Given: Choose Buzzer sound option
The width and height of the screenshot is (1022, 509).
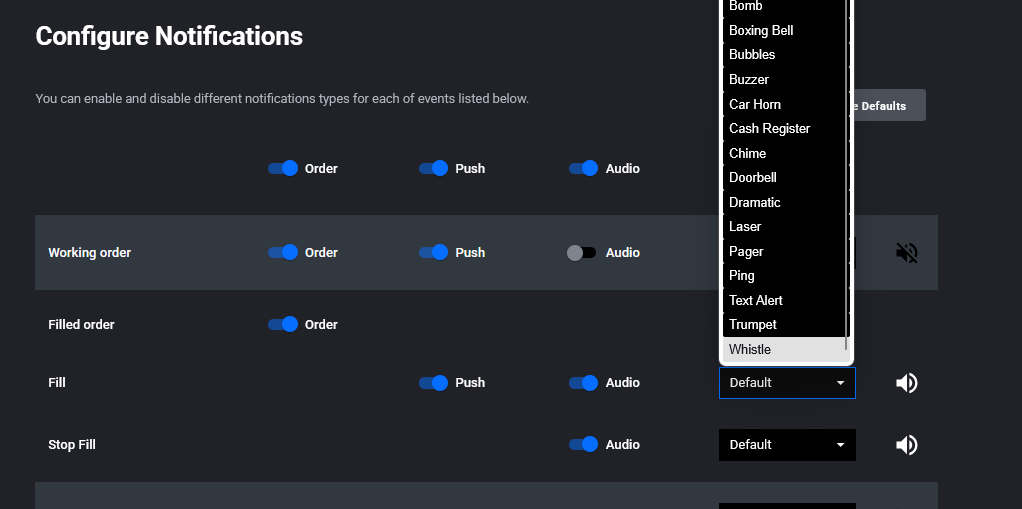Looking at the screenshot, I should (x=783, y=80).
